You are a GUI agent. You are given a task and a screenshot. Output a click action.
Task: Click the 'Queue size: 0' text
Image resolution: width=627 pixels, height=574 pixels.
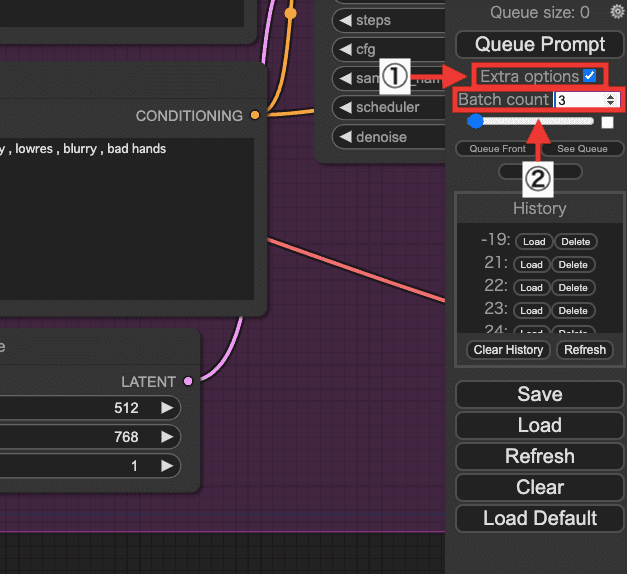click(539, 12)
